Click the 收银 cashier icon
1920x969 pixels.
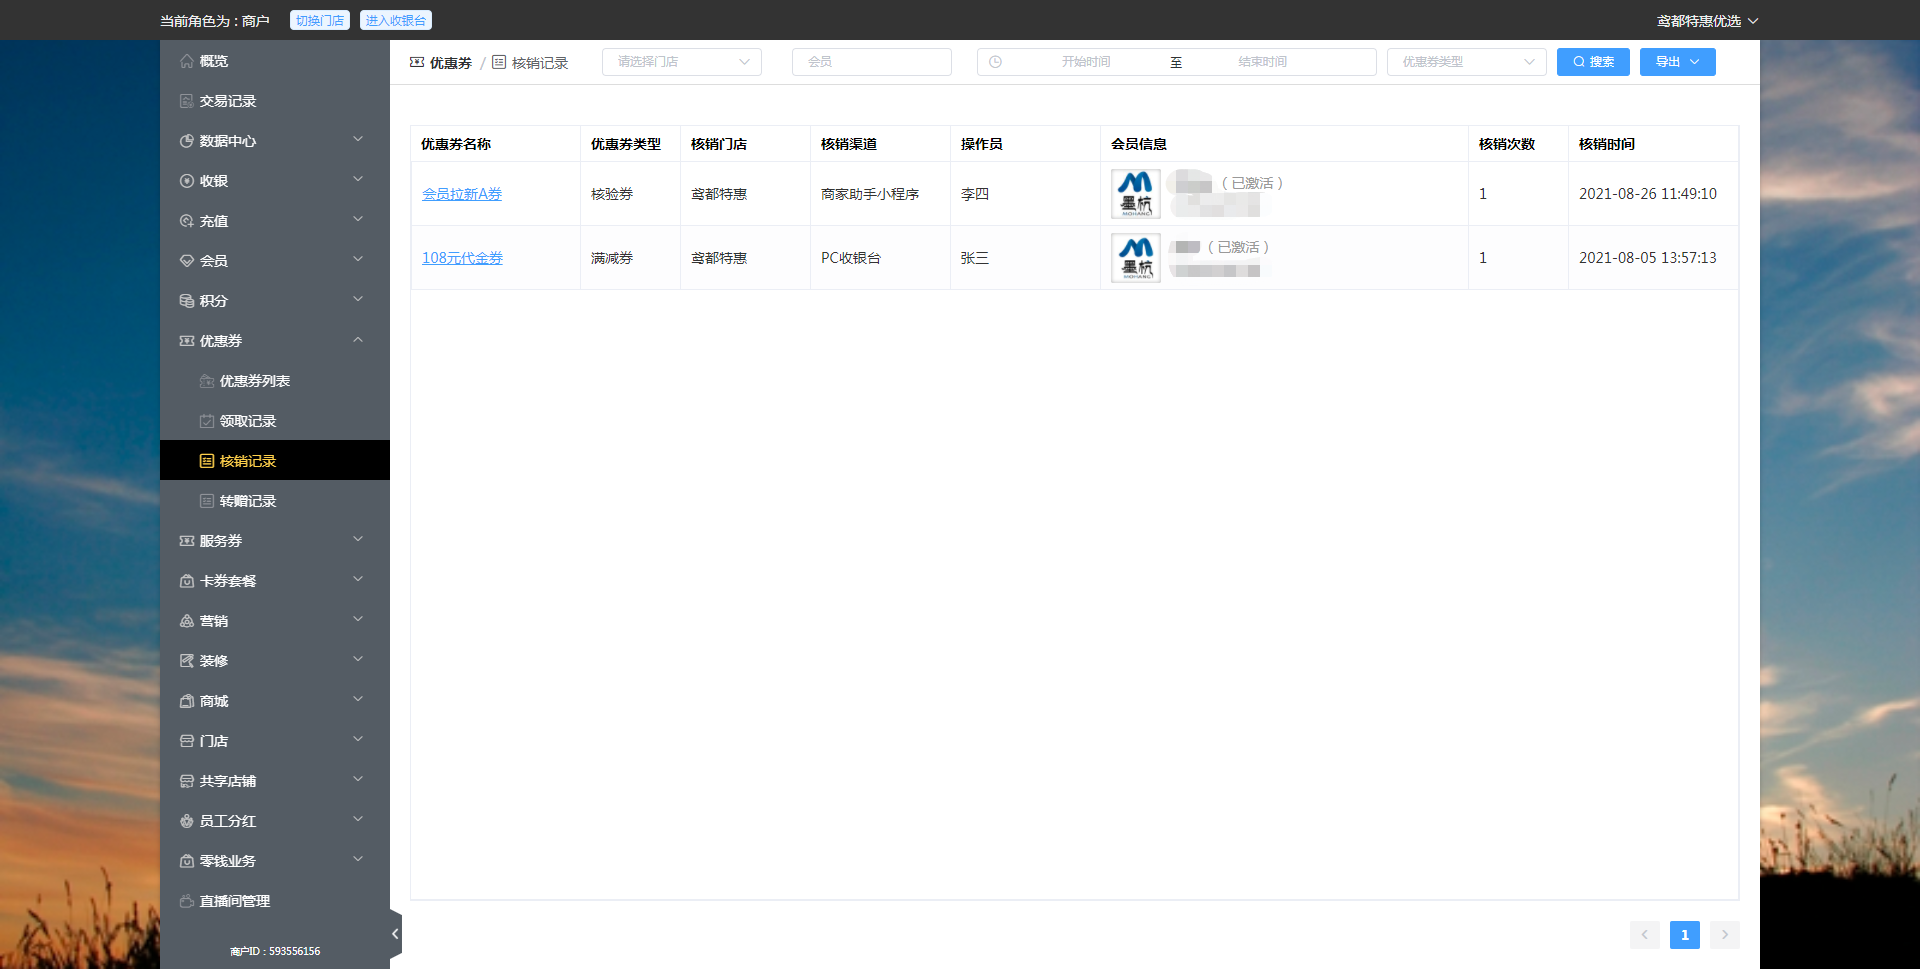(x=187, y=181)
